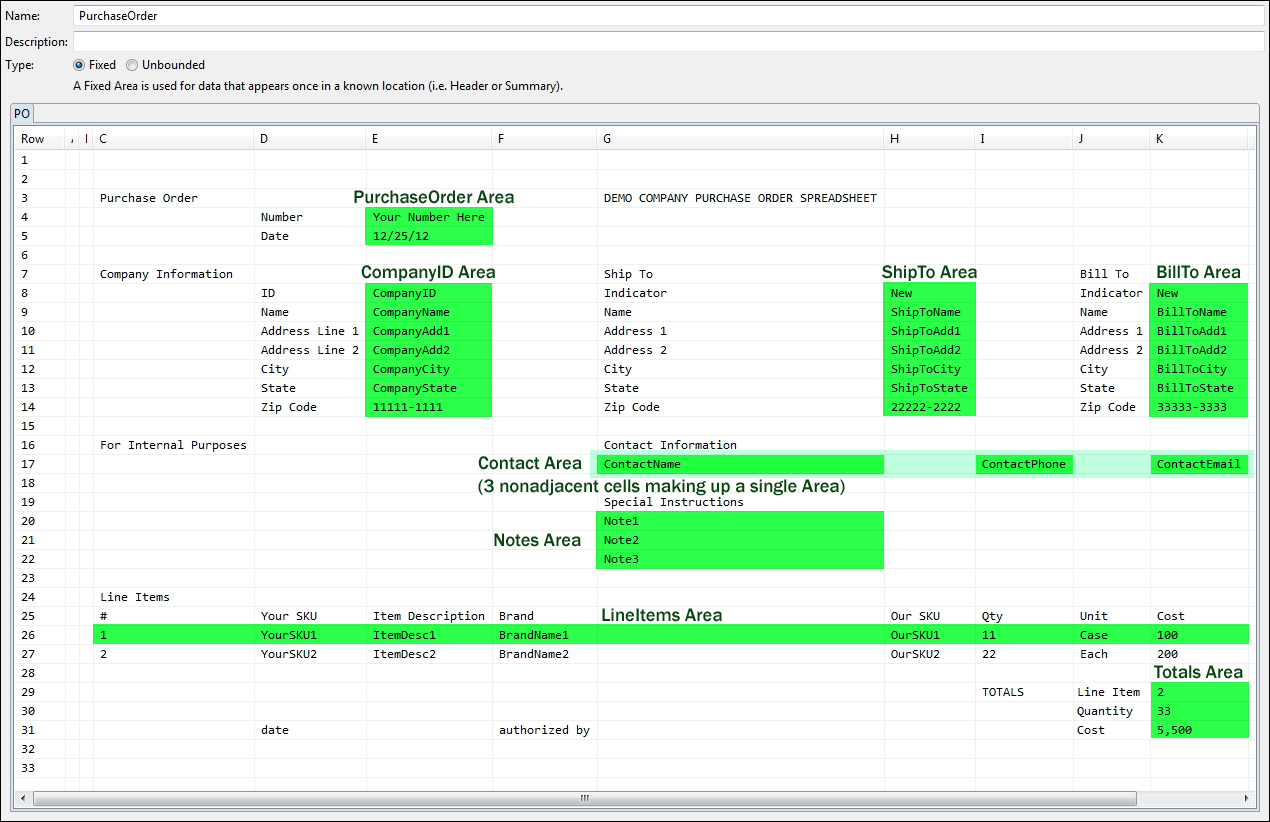Click the horizontal scrollbar thumb
1270x822 pixels.
point(583,798)
